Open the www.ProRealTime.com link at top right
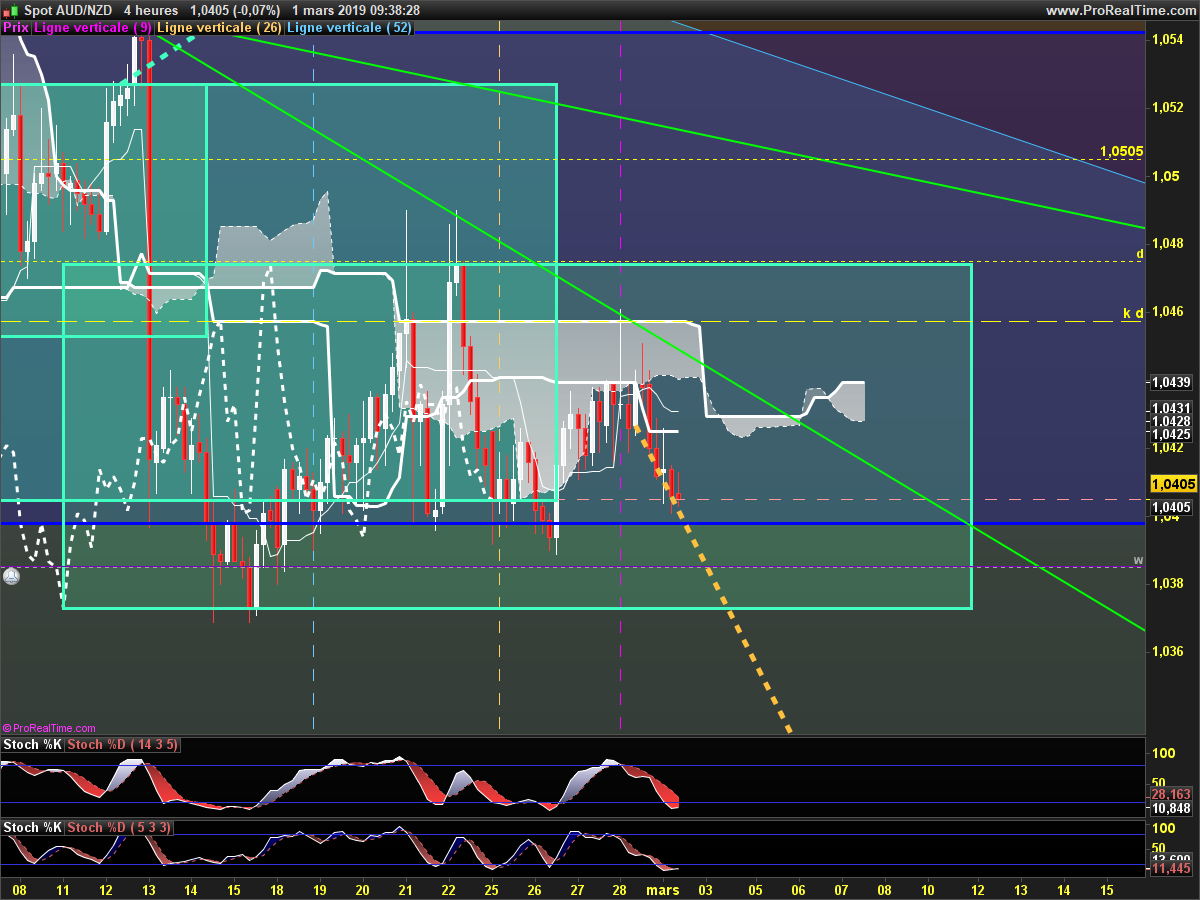The height and width of the screenshot is (900, 1200). pyautogui.click(x=1120, y=10)
